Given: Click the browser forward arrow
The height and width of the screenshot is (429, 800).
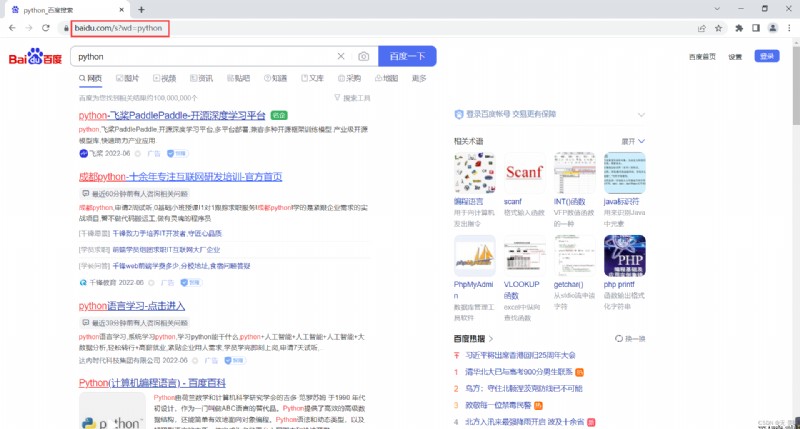Looking at the screenshot, I should [x=29, y=28].
